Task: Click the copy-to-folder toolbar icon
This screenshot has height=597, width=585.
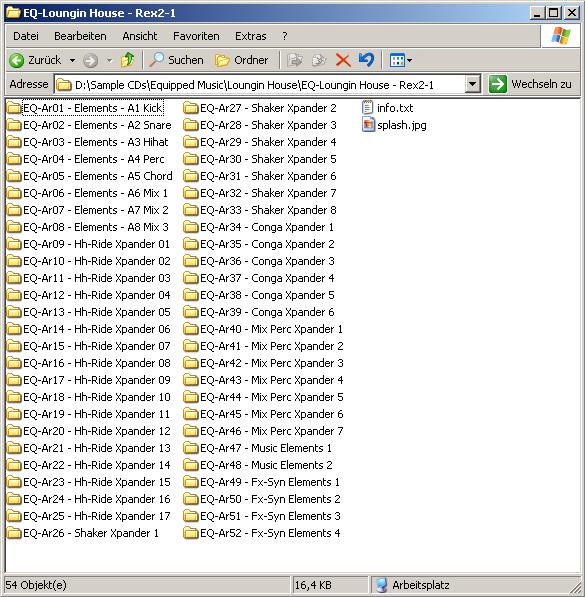Action: click(x=319, y=60)
